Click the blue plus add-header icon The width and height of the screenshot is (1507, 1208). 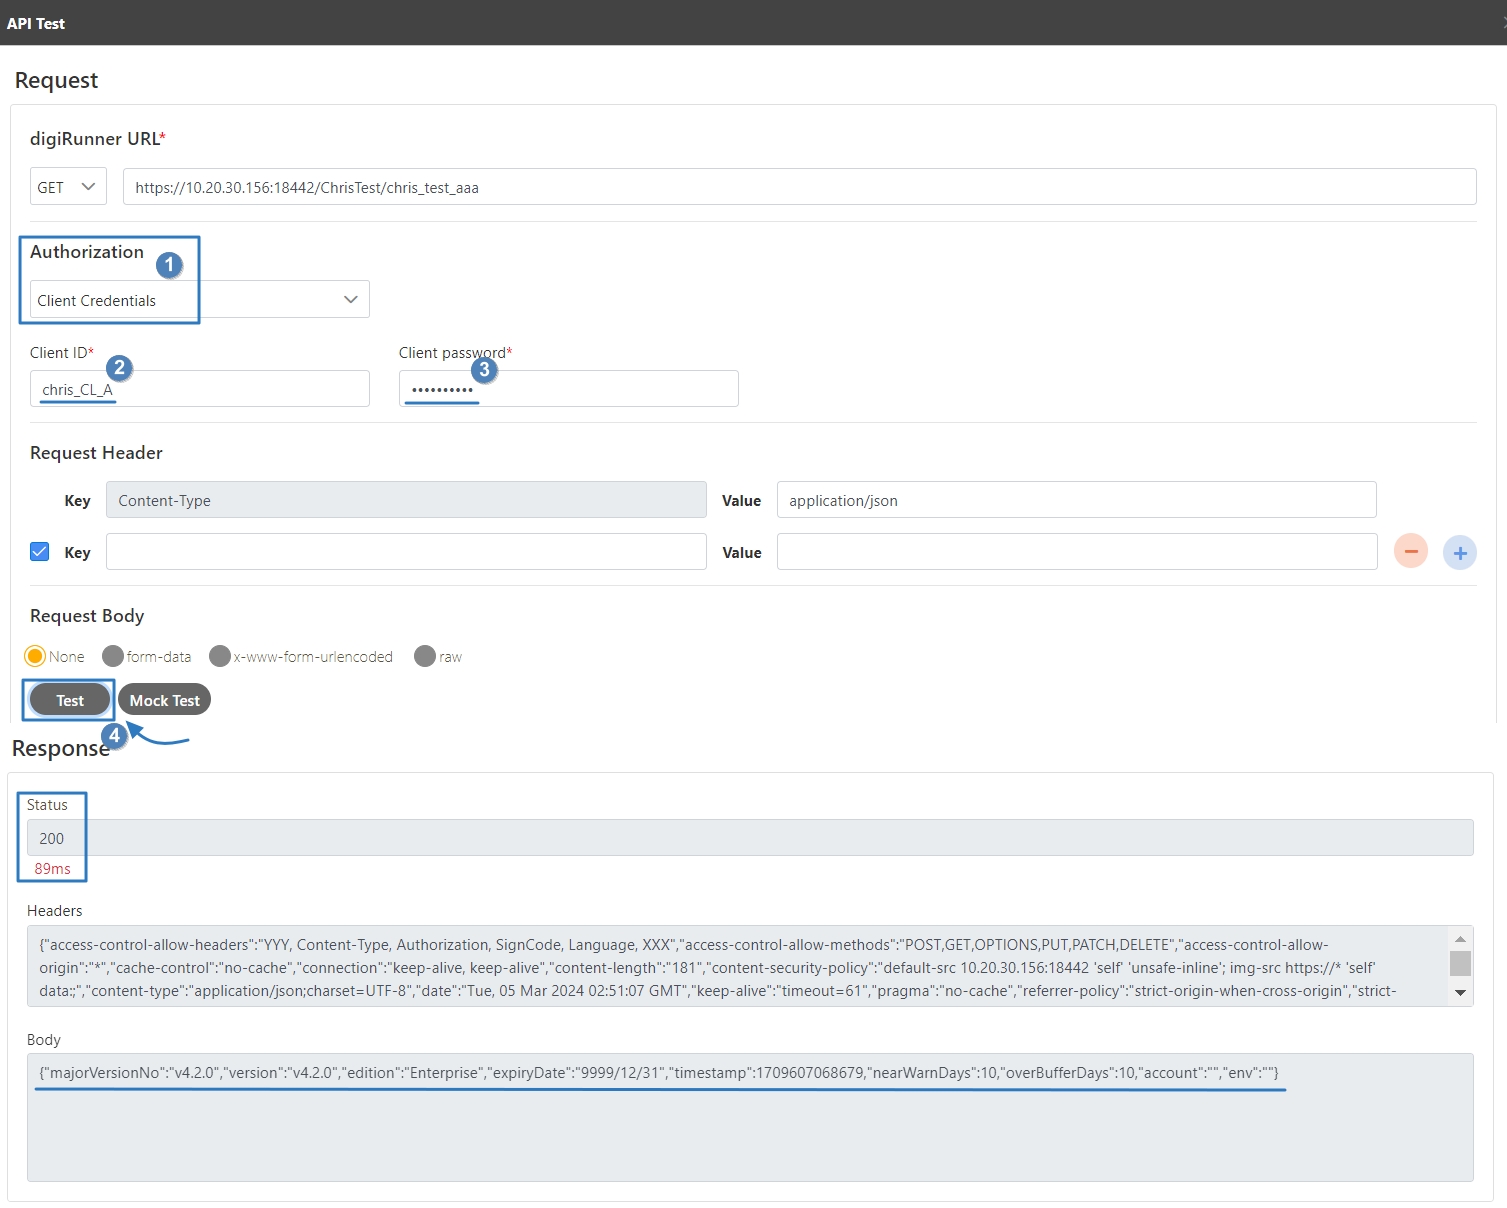(x=1459, y=552)
